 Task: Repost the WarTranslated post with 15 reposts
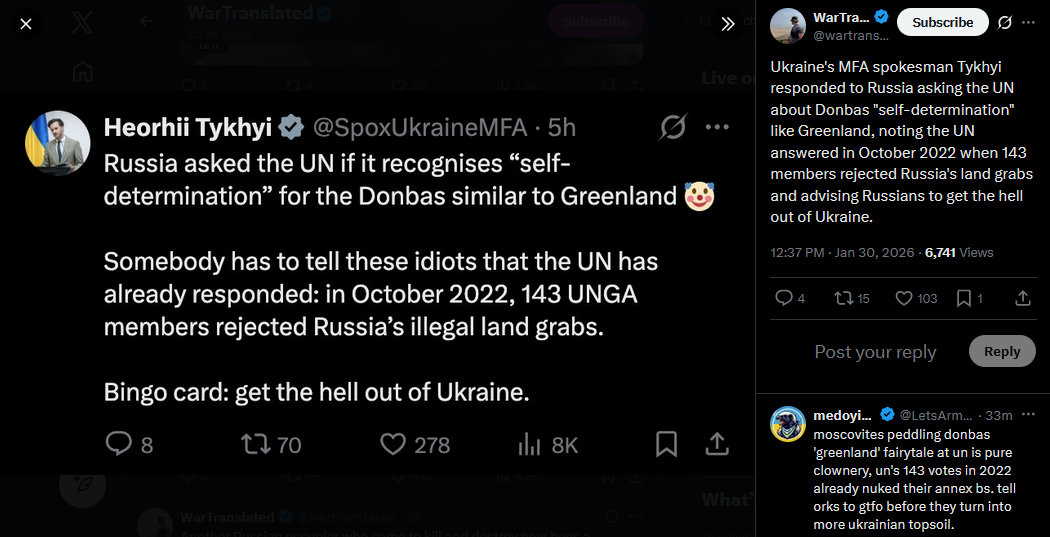[851, 298]
